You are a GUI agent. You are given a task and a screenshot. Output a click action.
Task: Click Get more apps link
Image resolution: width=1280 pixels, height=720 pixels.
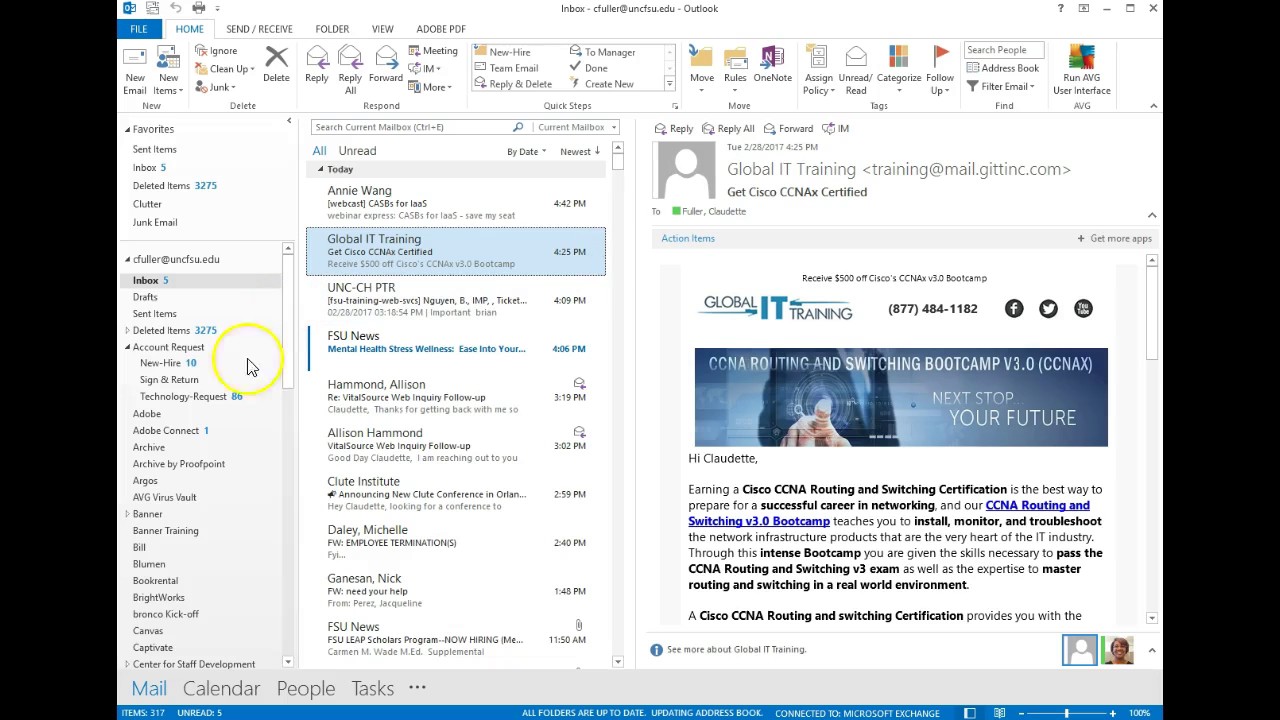[1114, 238]
